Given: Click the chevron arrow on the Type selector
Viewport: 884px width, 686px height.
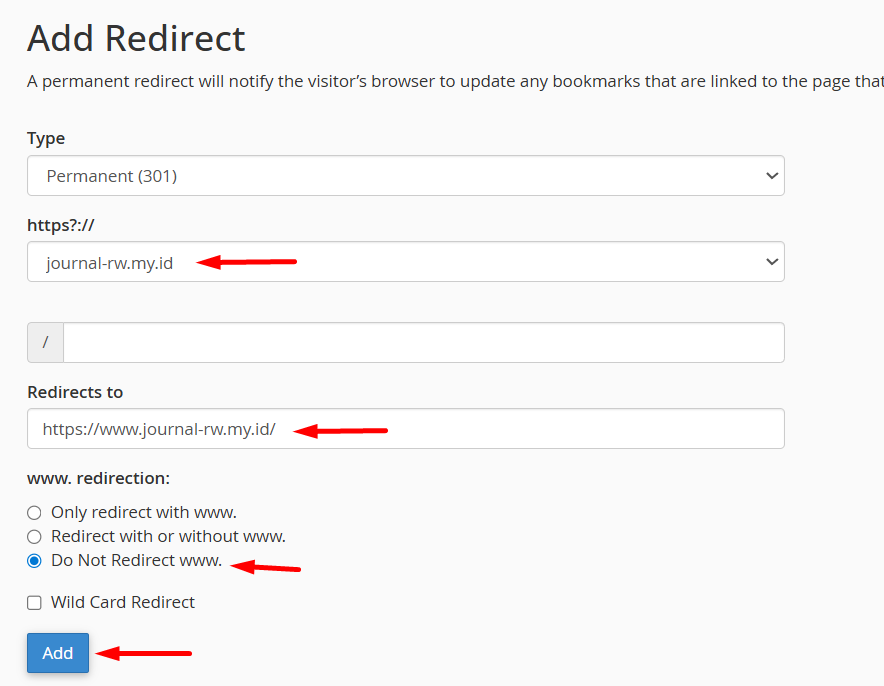Looking at the screenshot, I should click(x=771, y=176).
